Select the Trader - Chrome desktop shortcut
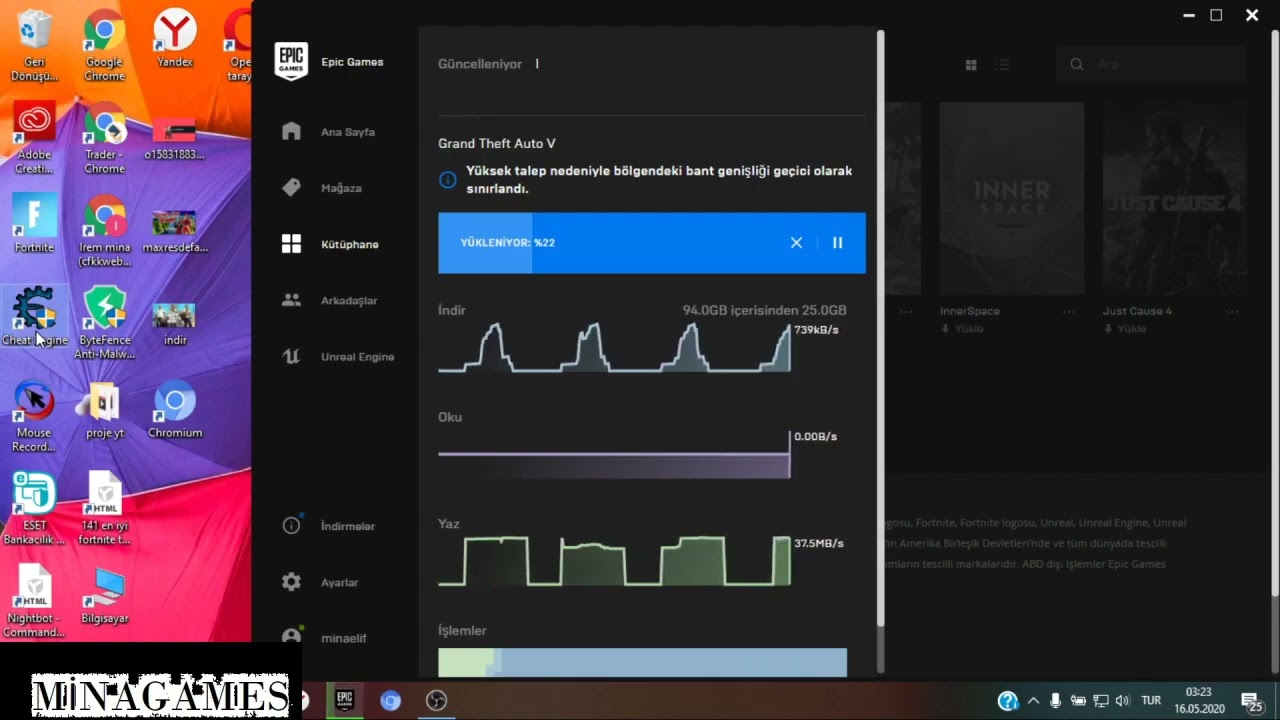Image resolution: width=1280 pixels, height=720 pixels. click(104, 138)
